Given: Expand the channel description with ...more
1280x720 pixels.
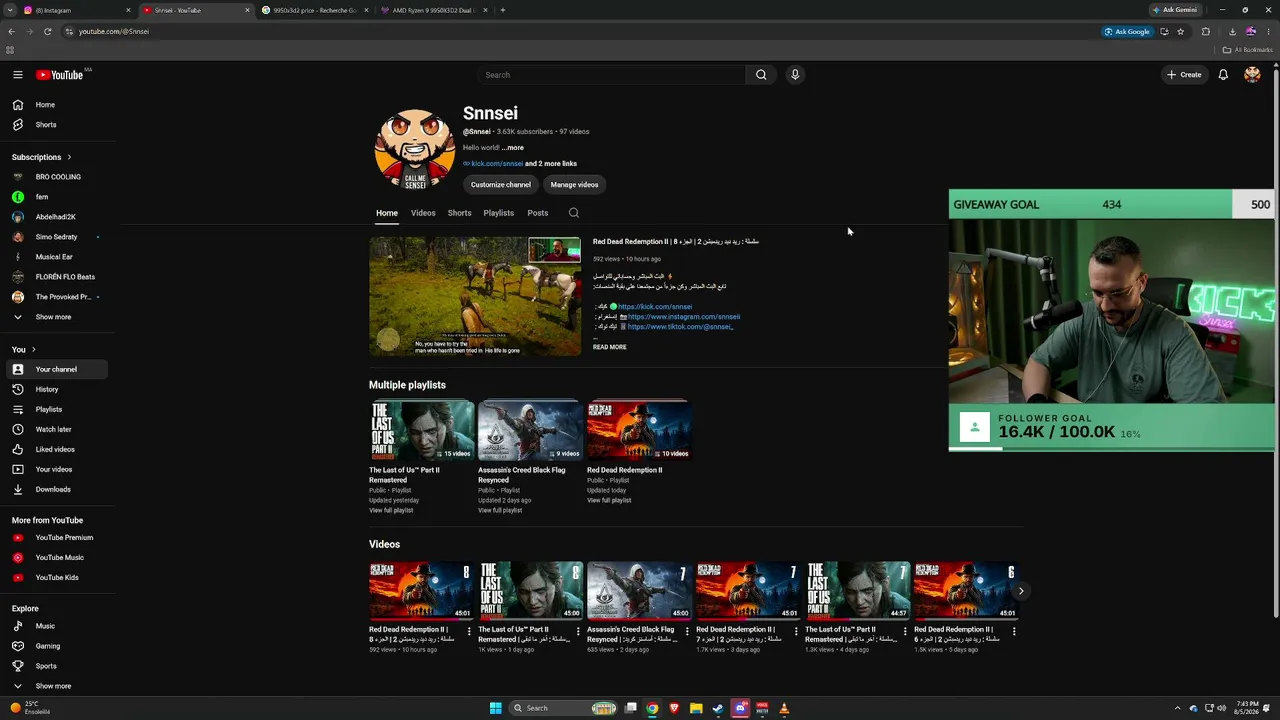Looking at the screenshot, I should pyautogui.click(x=513, y=148).
